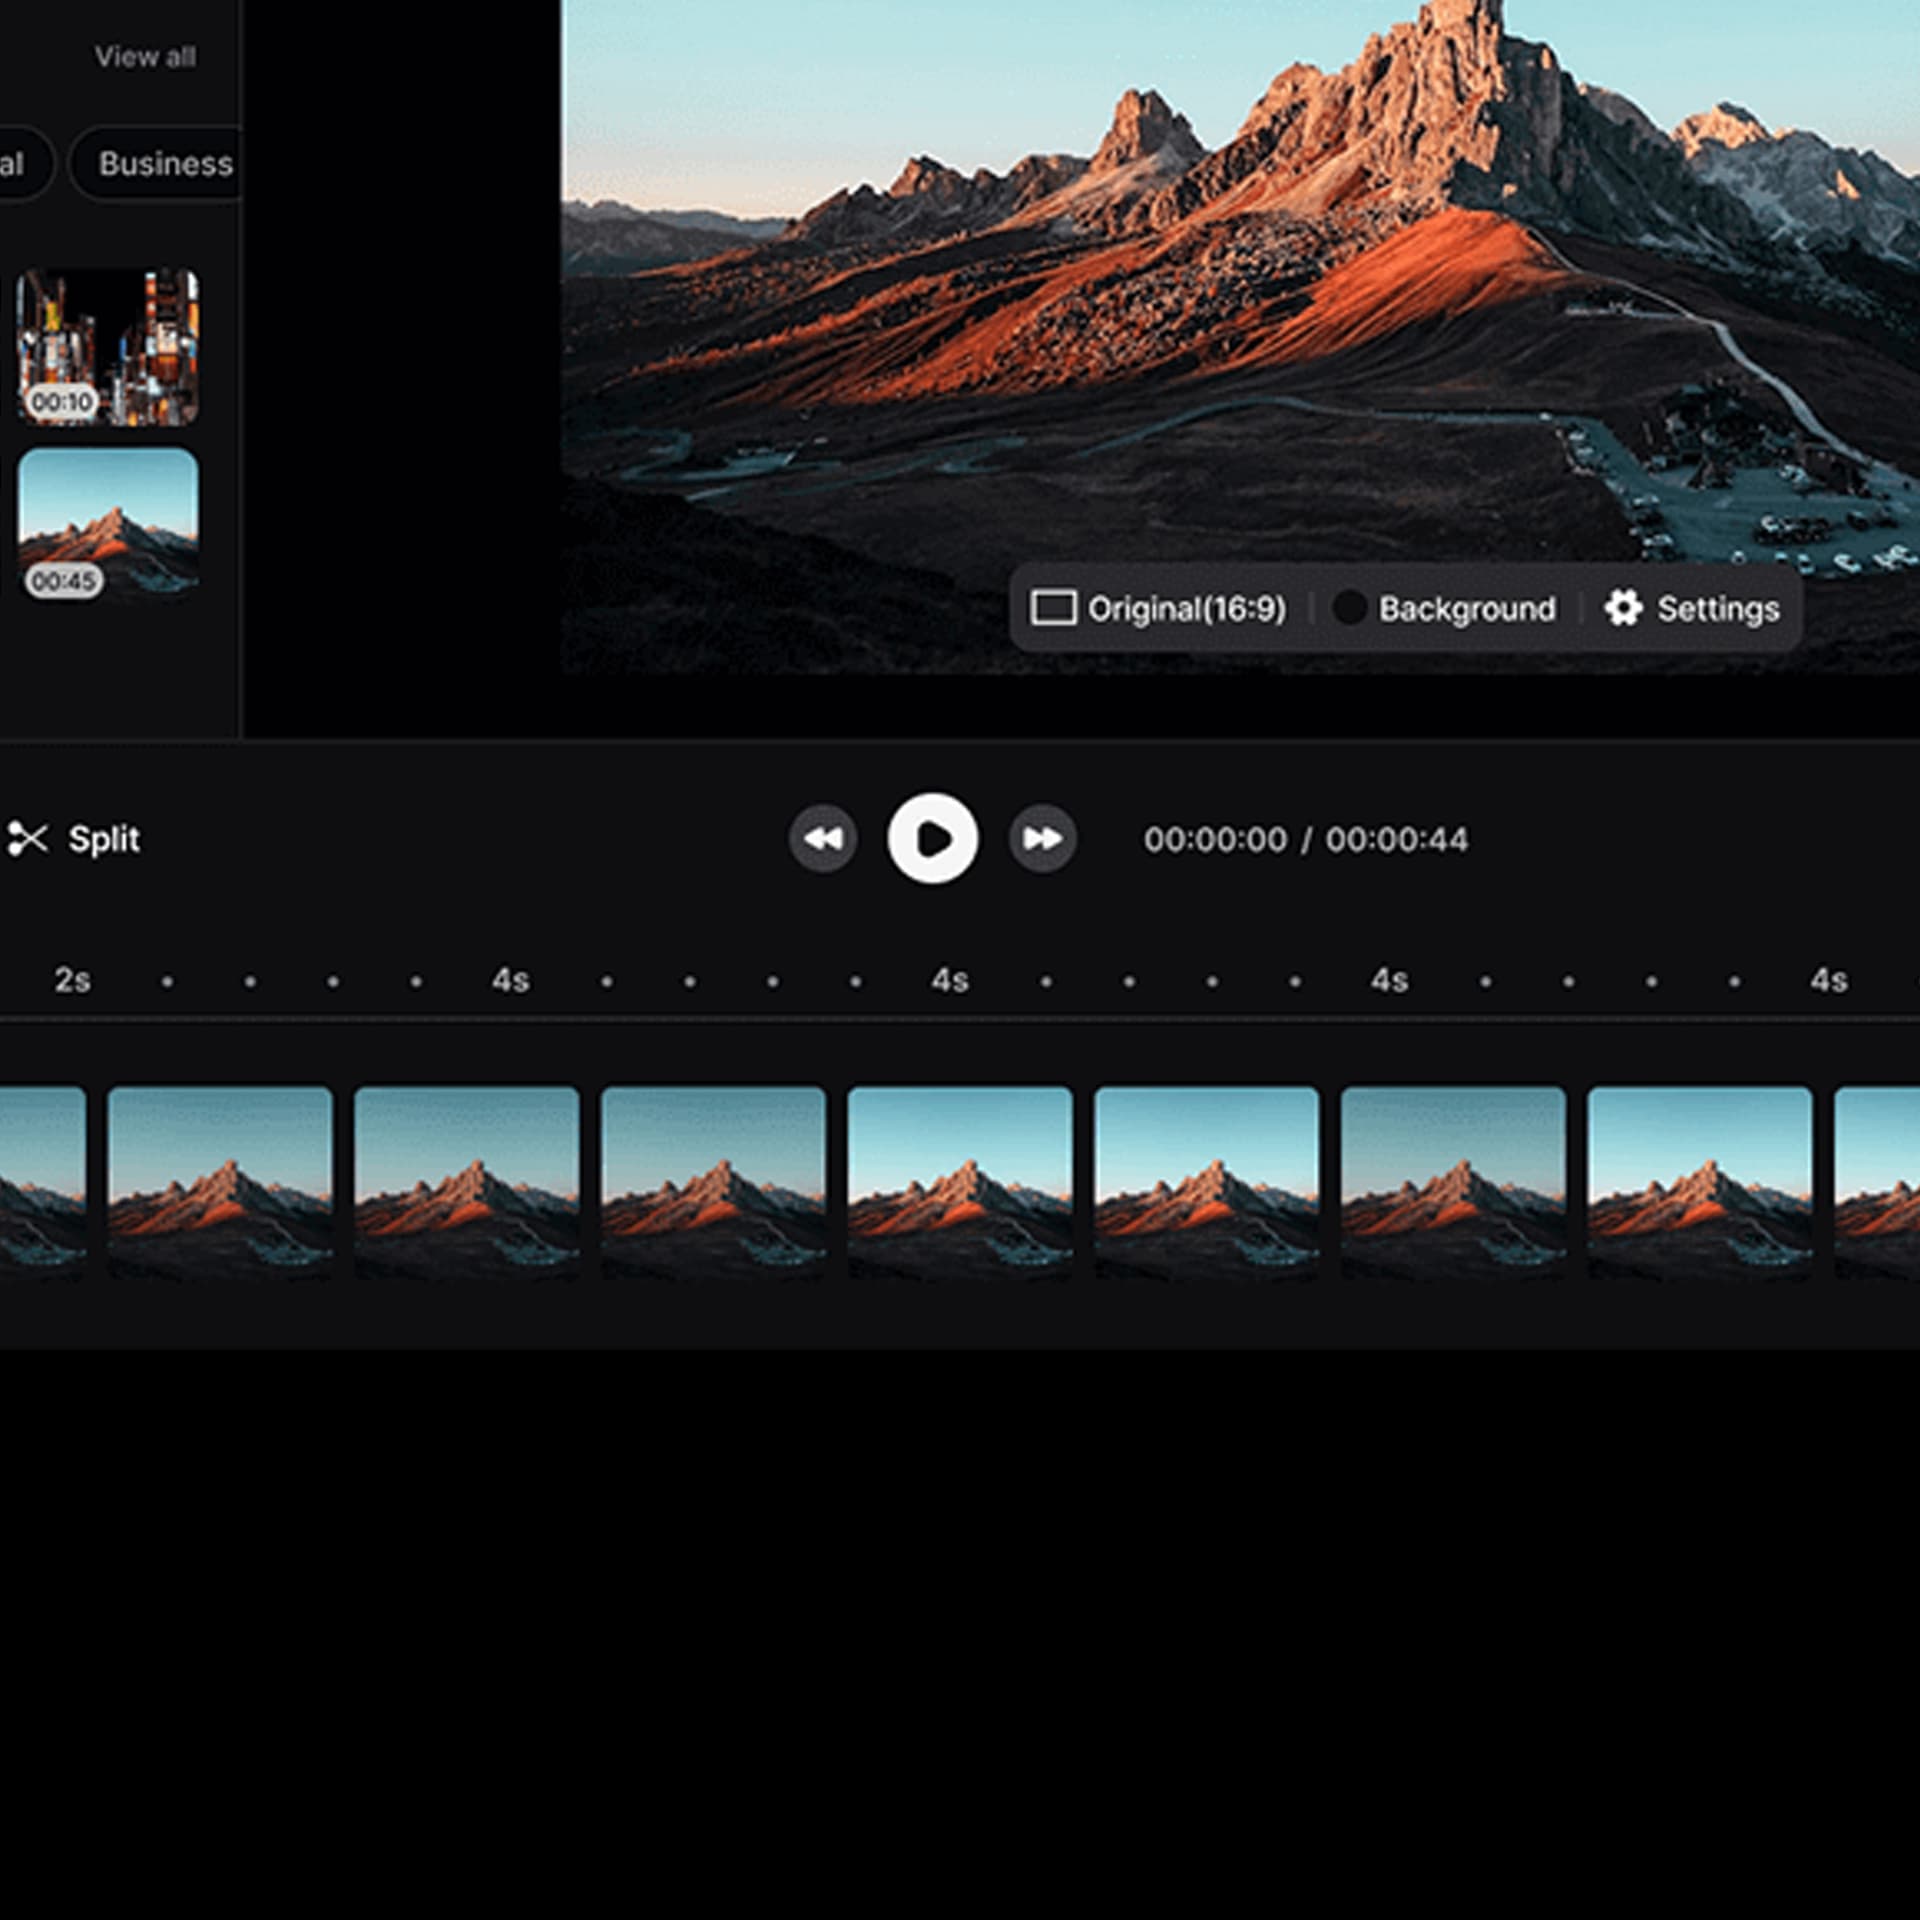Click the current time 00:00:00
Screen dimensions: 1920x1920
[x=1215, y=839]
